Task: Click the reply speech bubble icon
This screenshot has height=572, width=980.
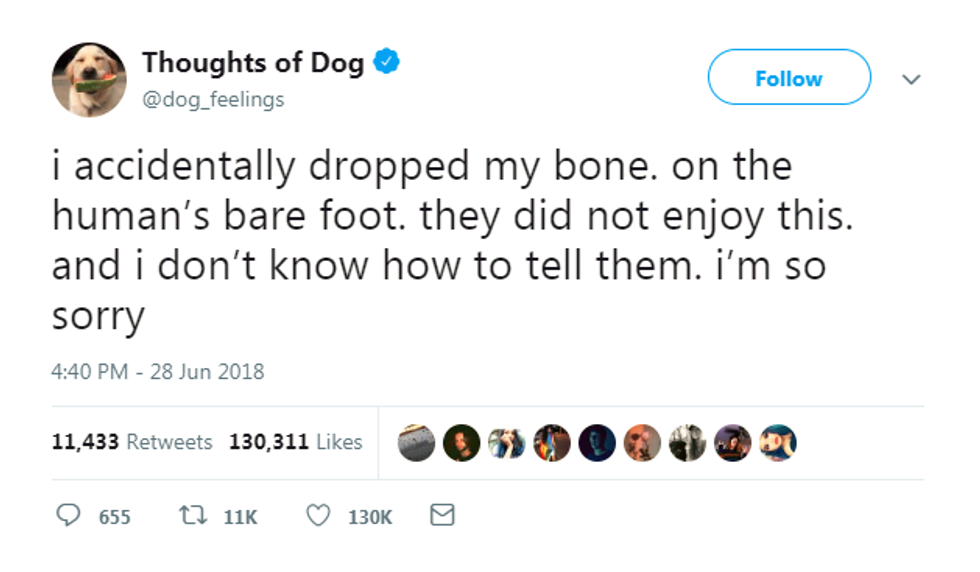Action: [x=69, y=516]
